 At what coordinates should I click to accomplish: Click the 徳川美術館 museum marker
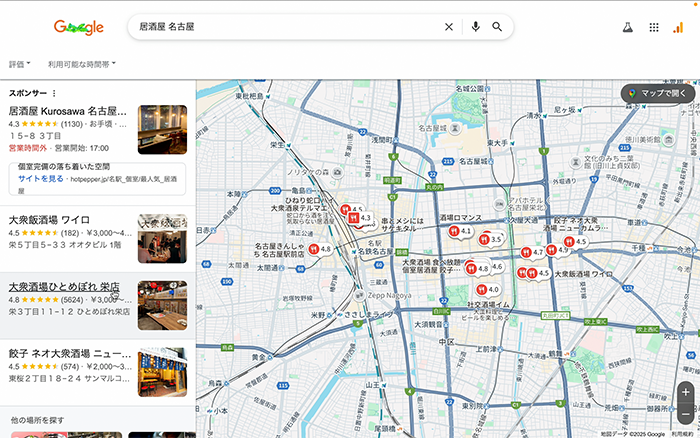click(668, 140)
